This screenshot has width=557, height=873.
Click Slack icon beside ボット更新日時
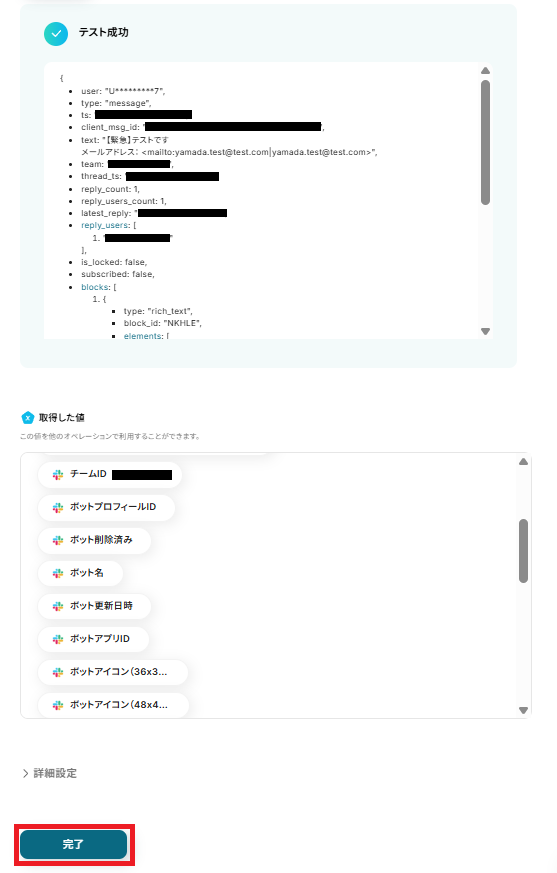click(58, 606)
